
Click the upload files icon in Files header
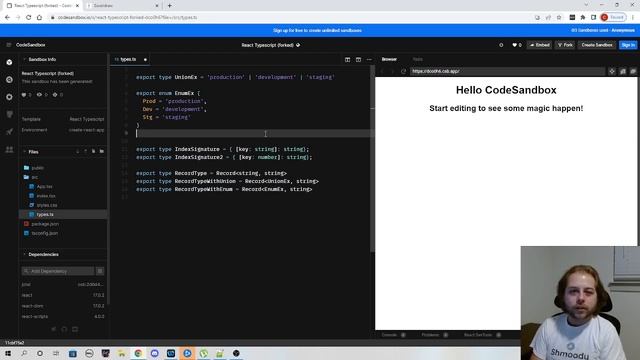[85, 151]
